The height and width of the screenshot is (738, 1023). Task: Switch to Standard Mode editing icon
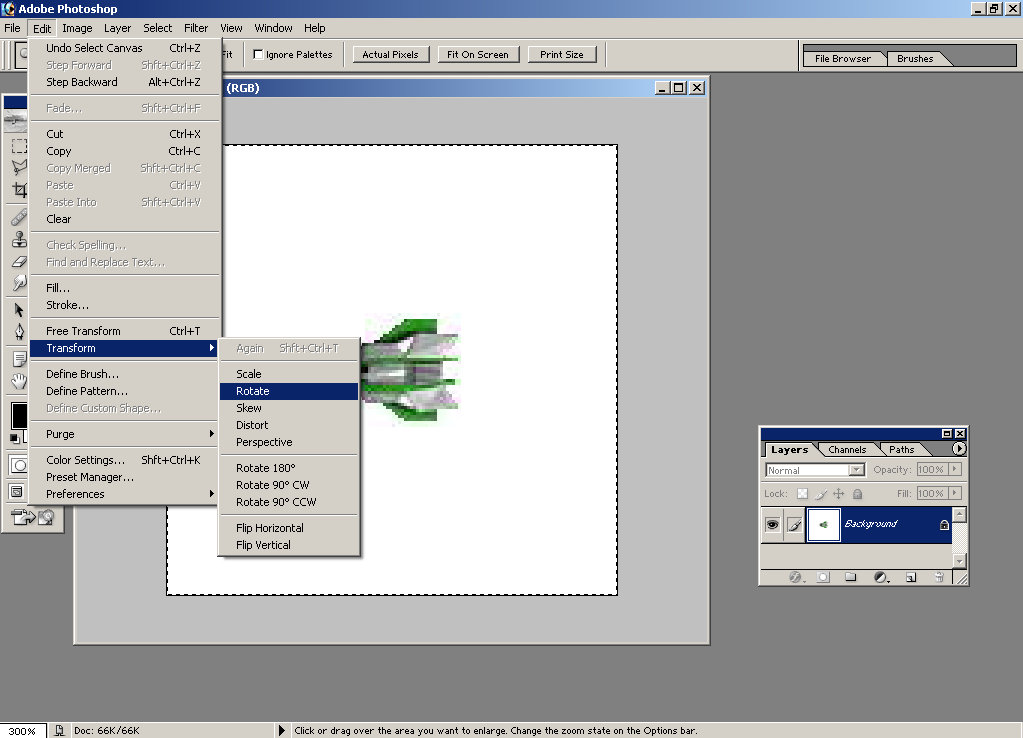pyautogui.click(x=19, y=465)
